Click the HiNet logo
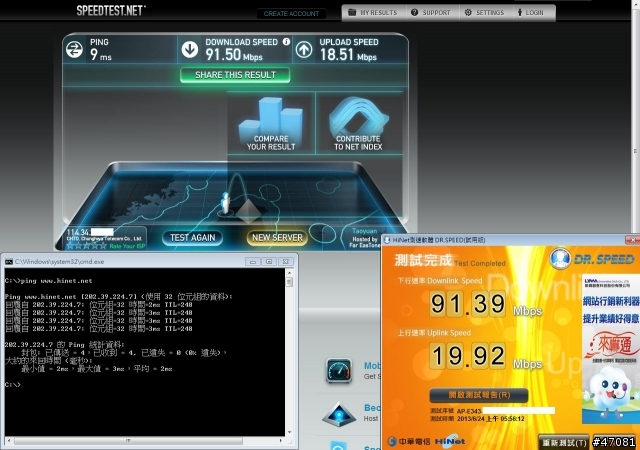 coord(450,441)
